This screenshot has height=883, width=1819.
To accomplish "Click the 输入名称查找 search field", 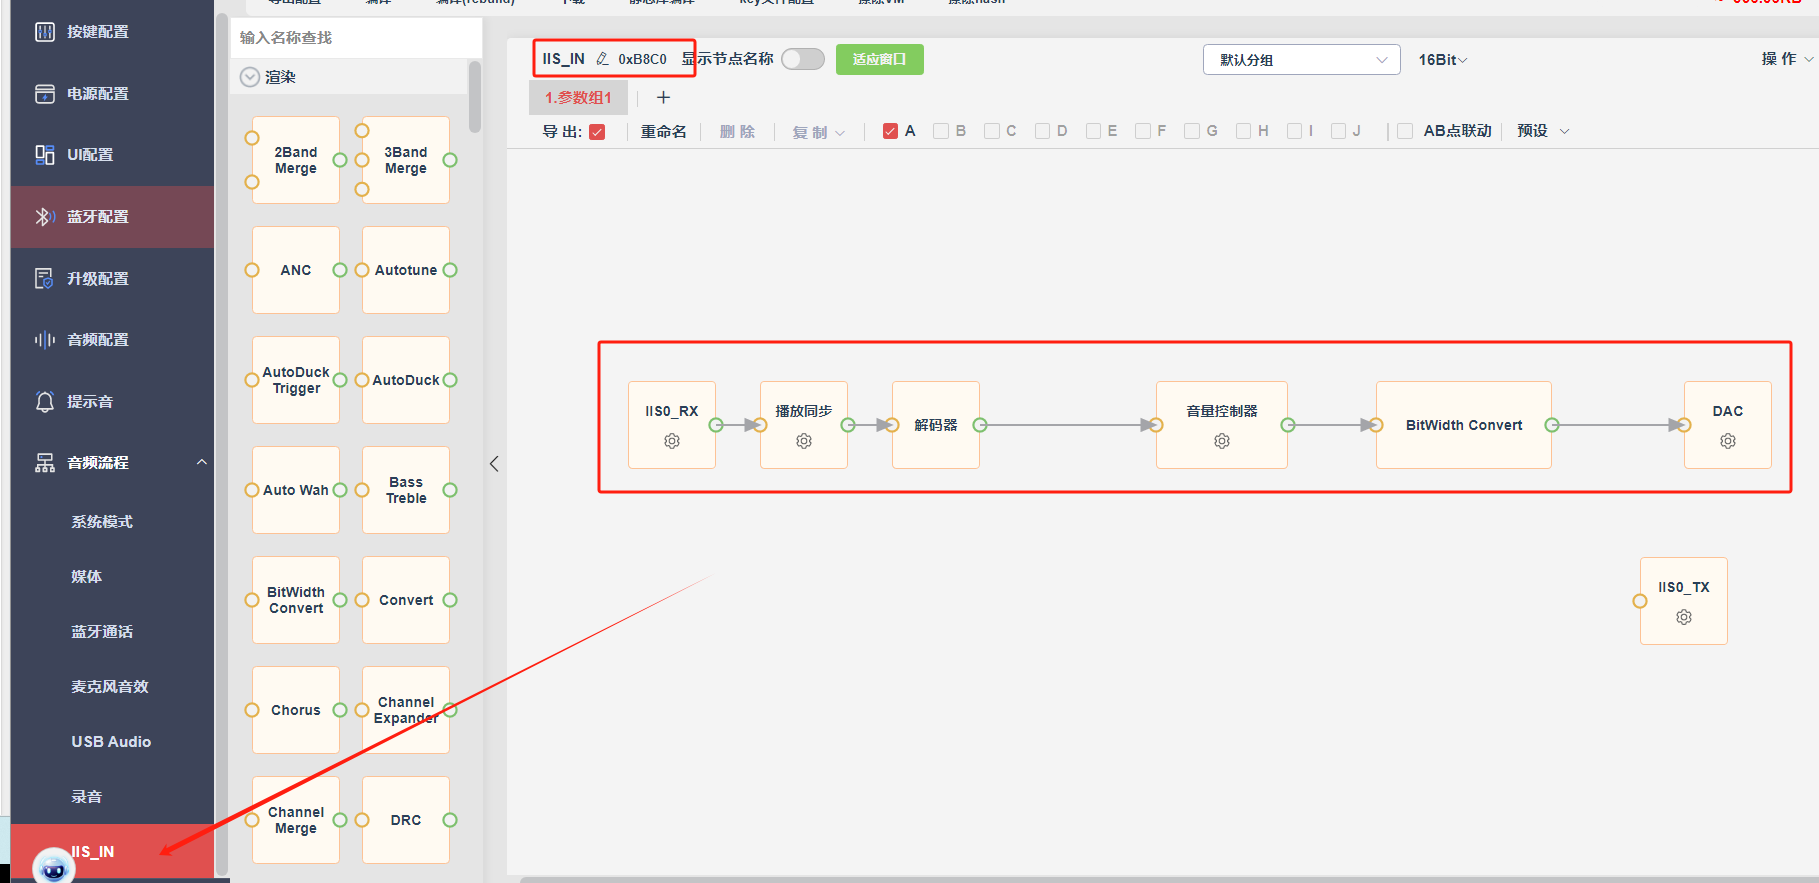I will coord(356,38).
